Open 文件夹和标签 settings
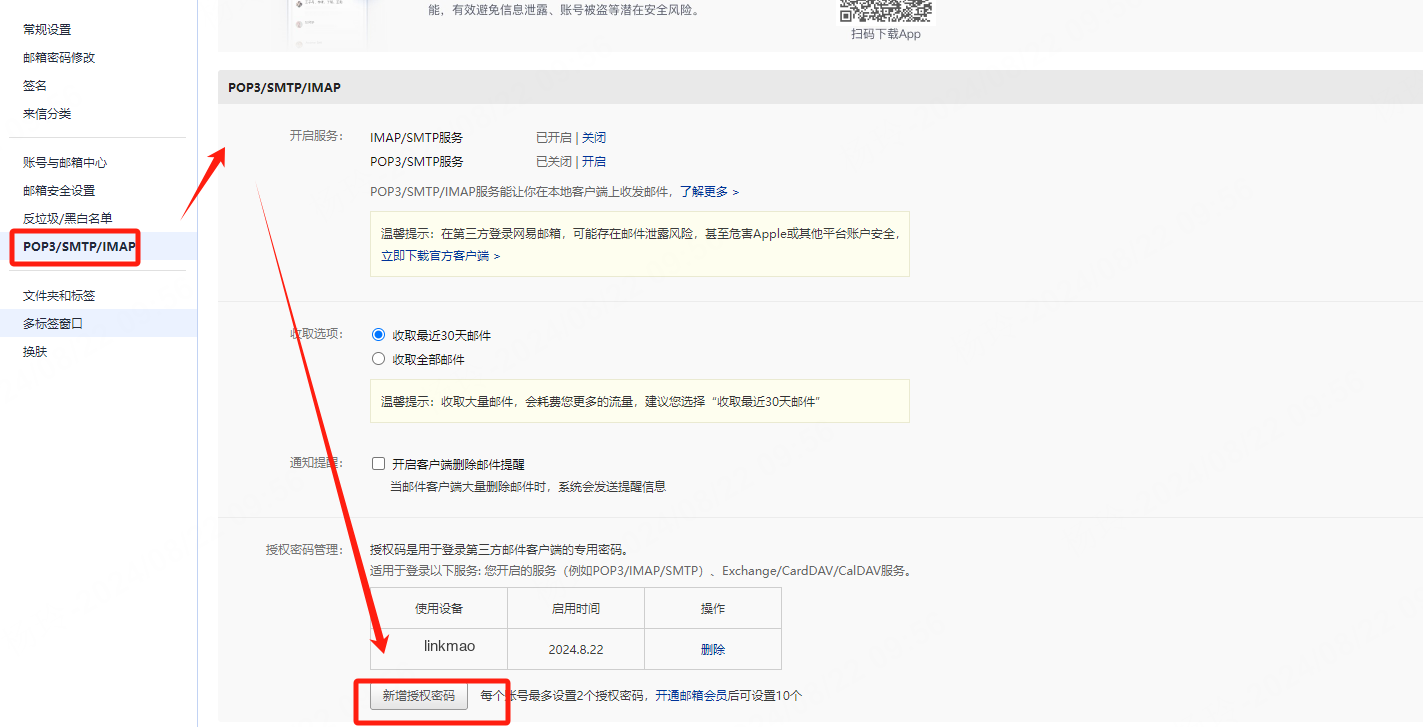 (59, 296)
